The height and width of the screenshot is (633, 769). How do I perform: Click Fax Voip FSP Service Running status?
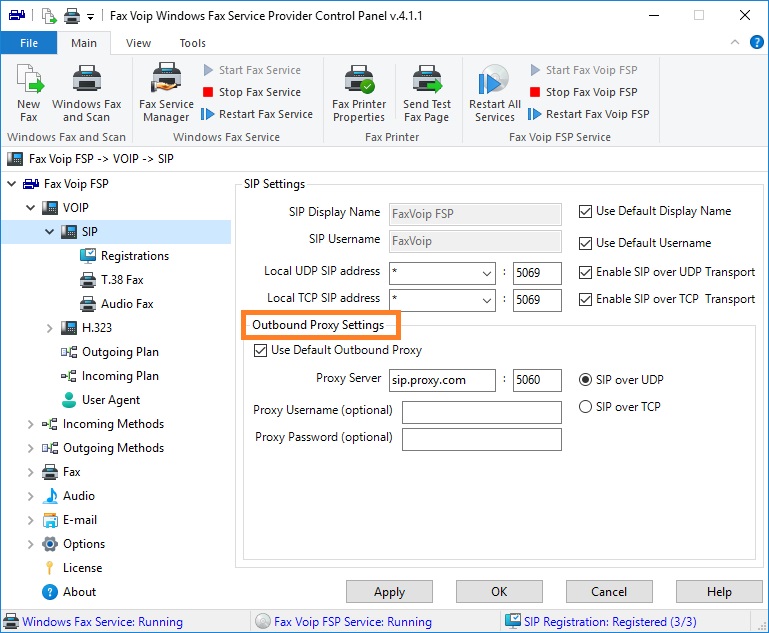click(353, 622)
